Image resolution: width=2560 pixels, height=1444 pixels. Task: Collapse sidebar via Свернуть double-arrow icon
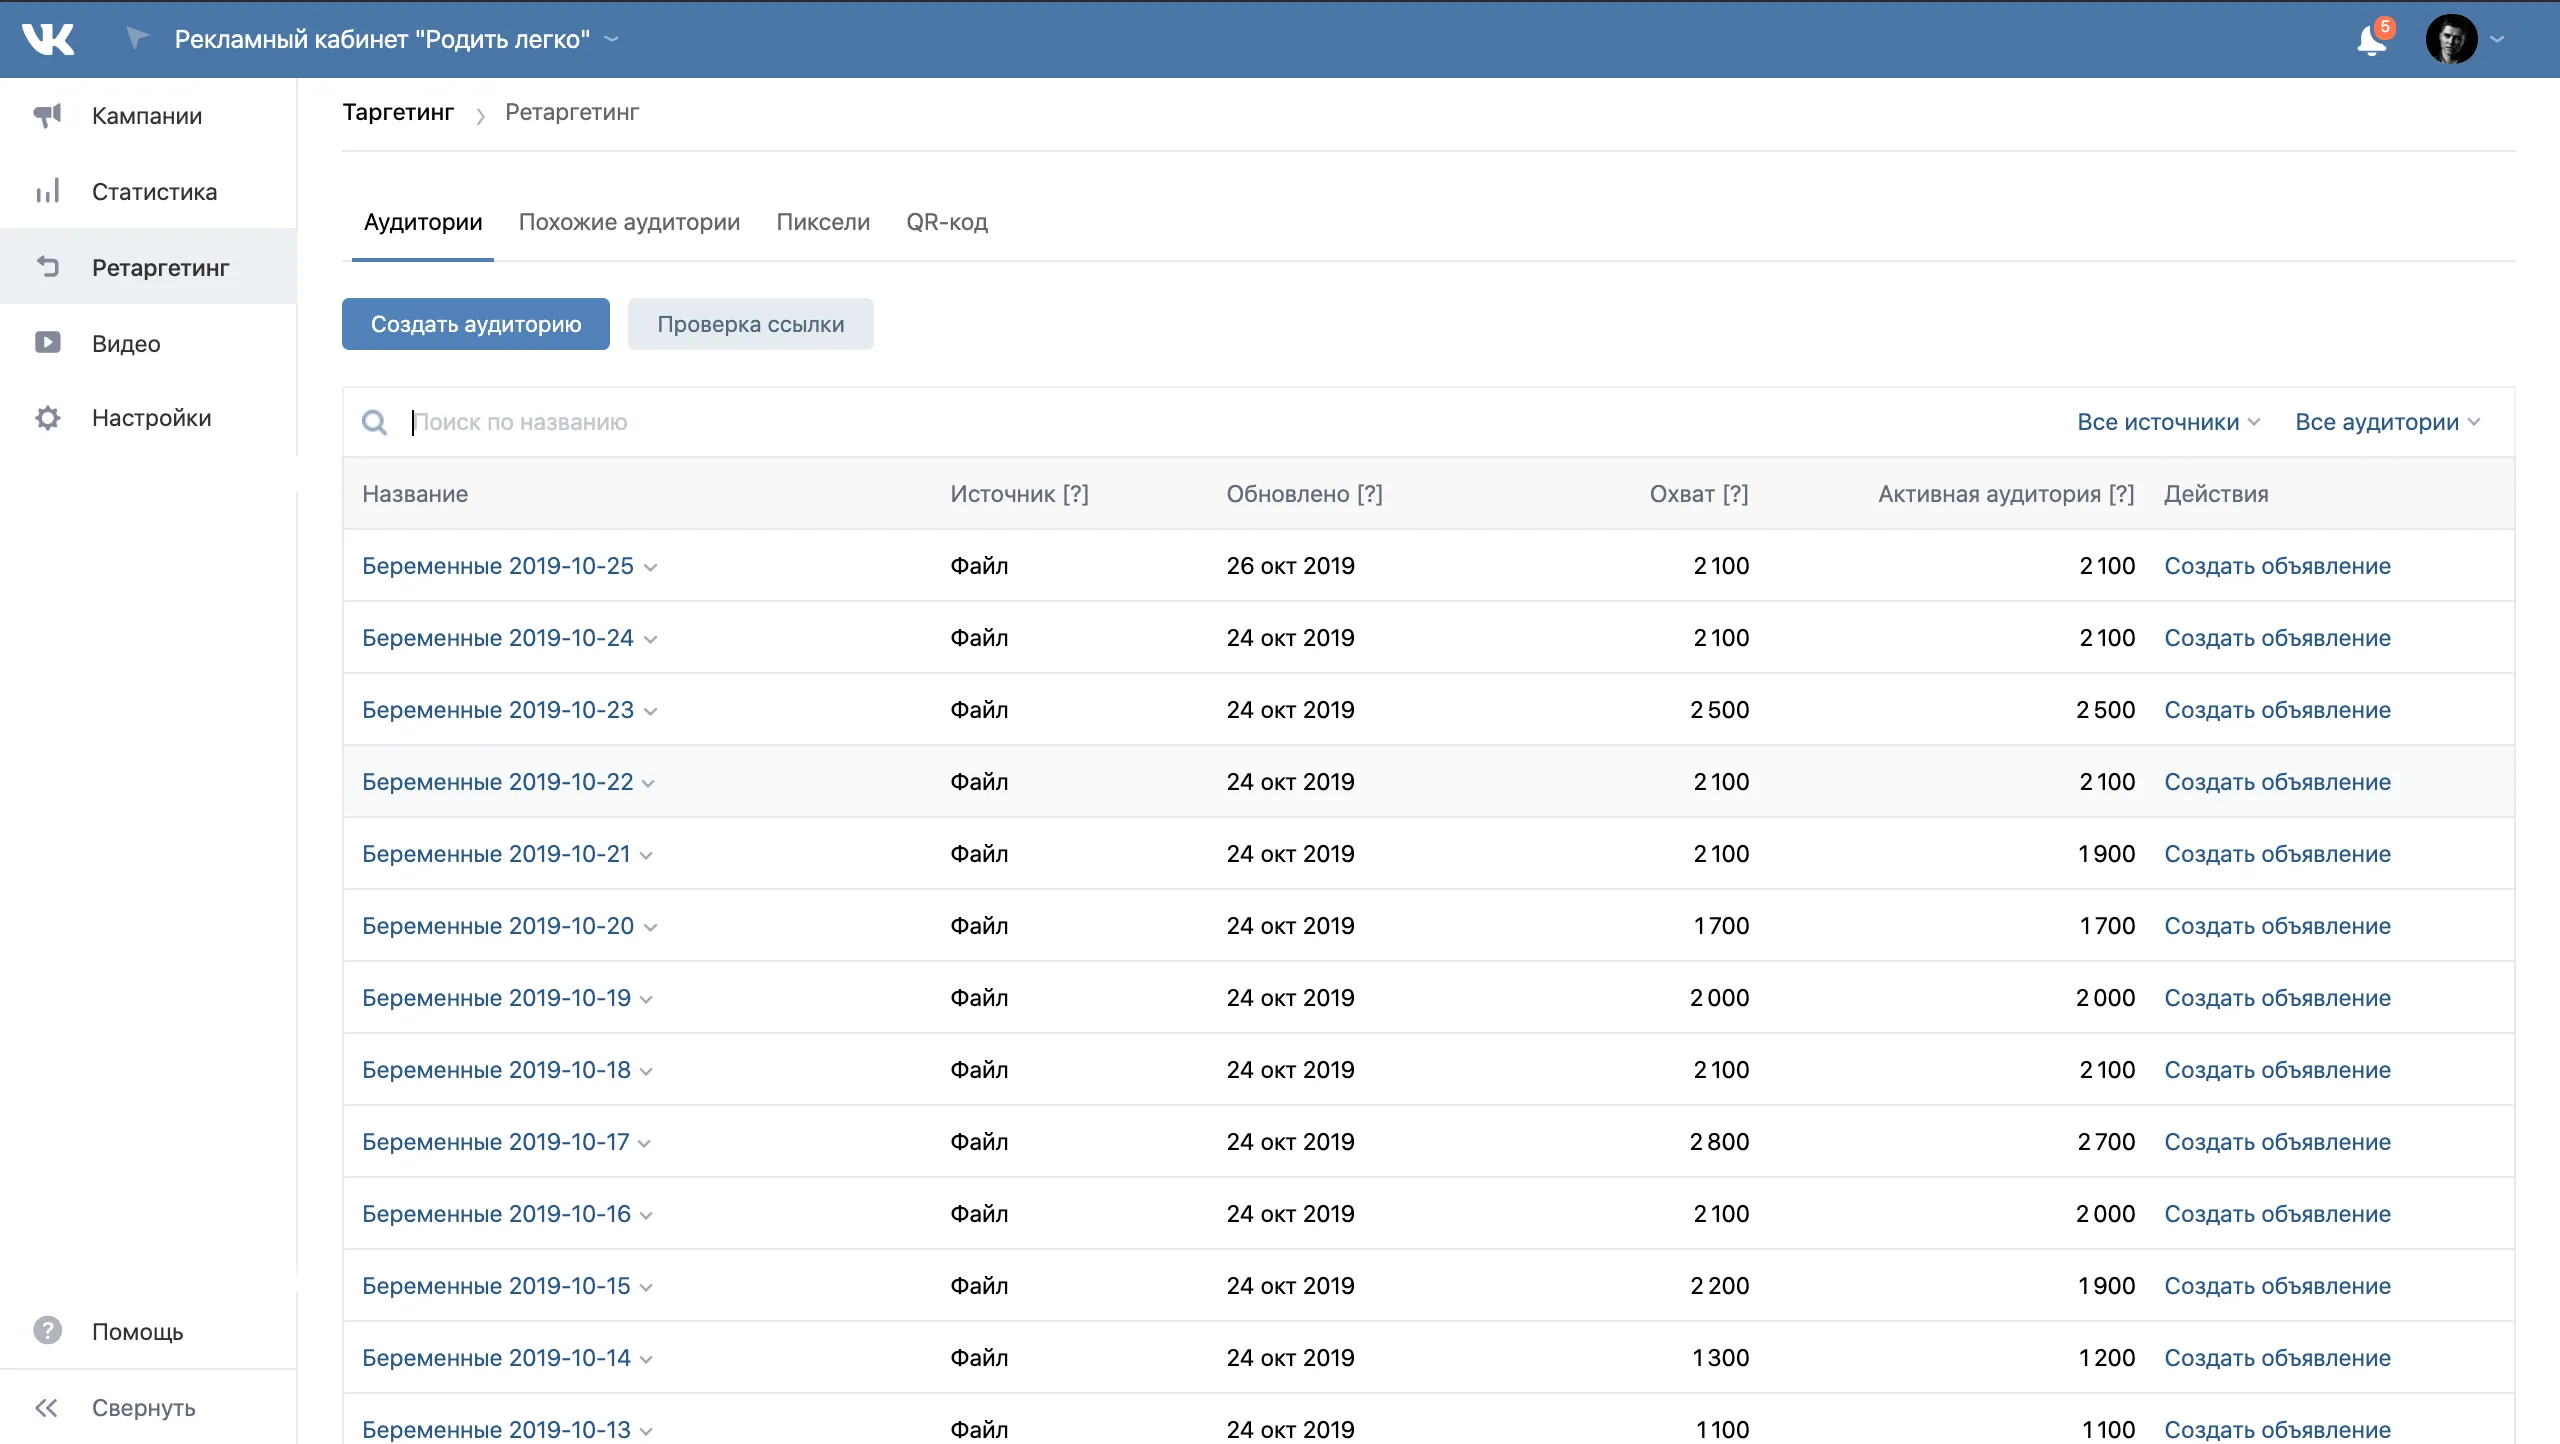(46, 1407)
